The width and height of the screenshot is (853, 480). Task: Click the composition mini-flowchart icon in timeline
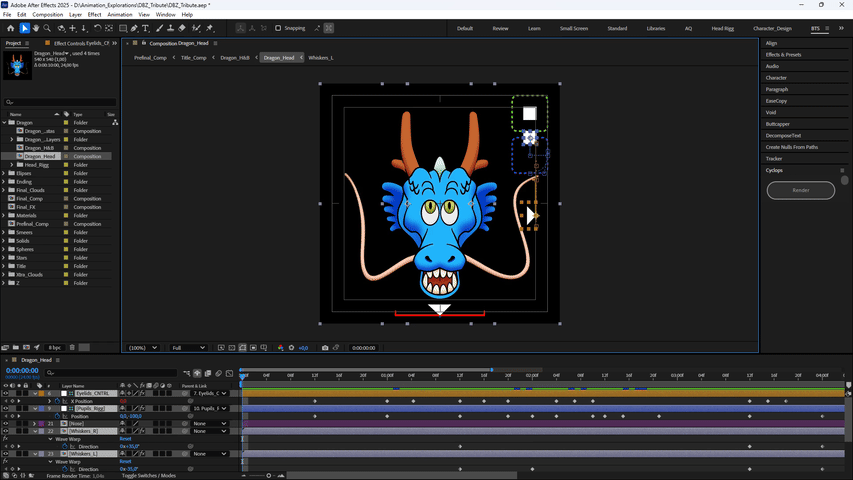(187, 373)
